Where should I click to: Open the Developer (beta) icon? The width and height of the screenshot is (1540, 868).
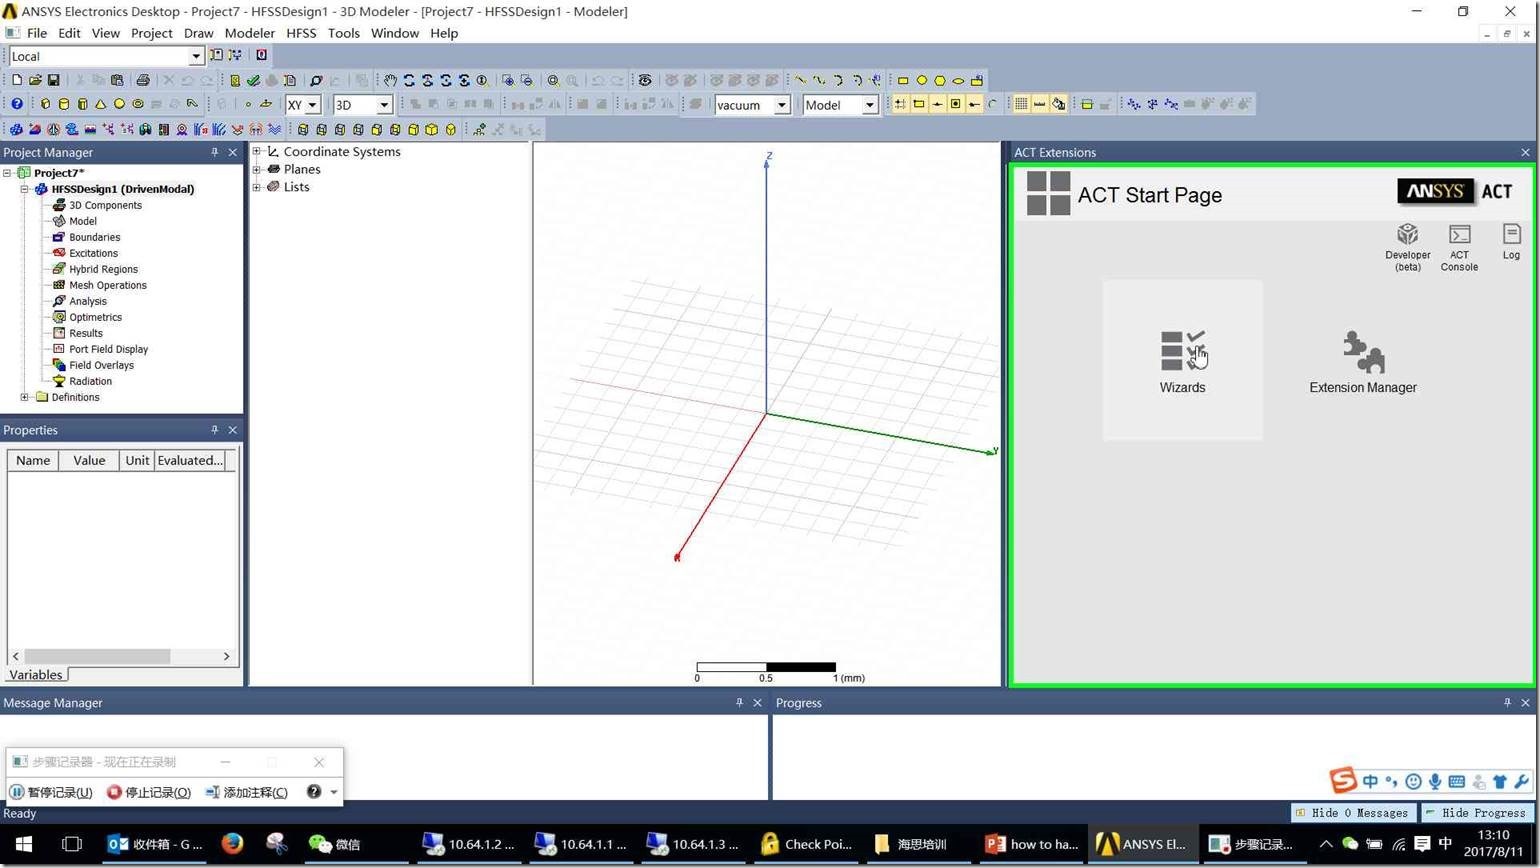pyautogui.click(x=1407, y=247)
